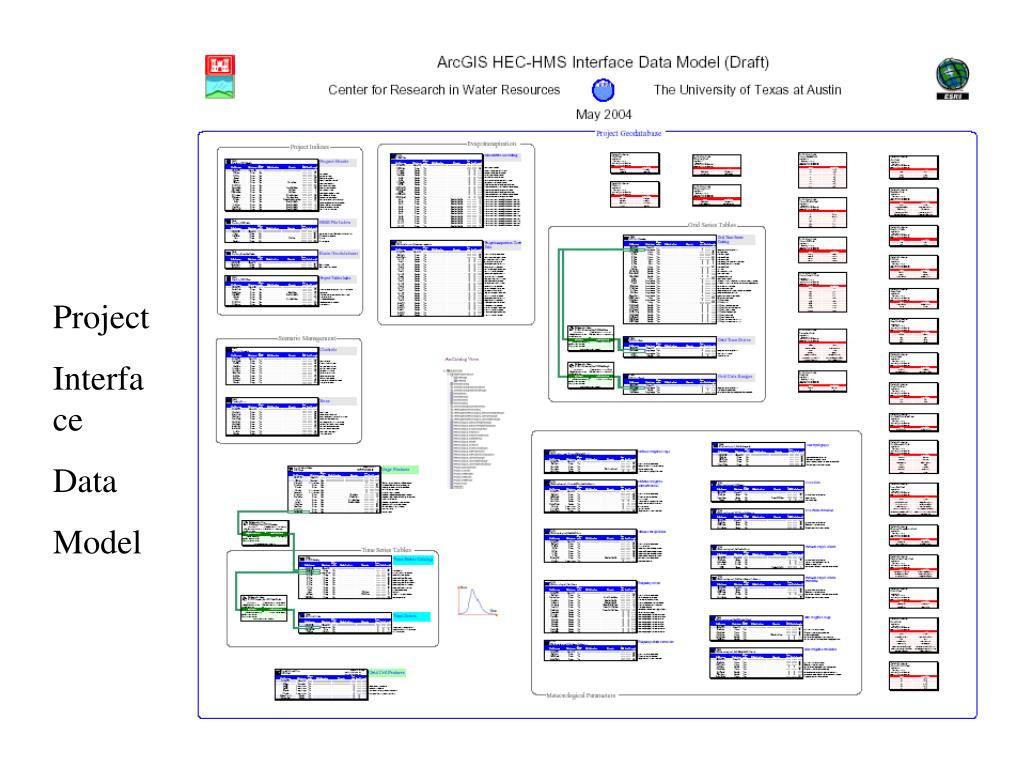Click the 'ArcCatalog View' tree heading
Image resolution: width=1024 pixels, height=768 pixels.
coord(462,359)
